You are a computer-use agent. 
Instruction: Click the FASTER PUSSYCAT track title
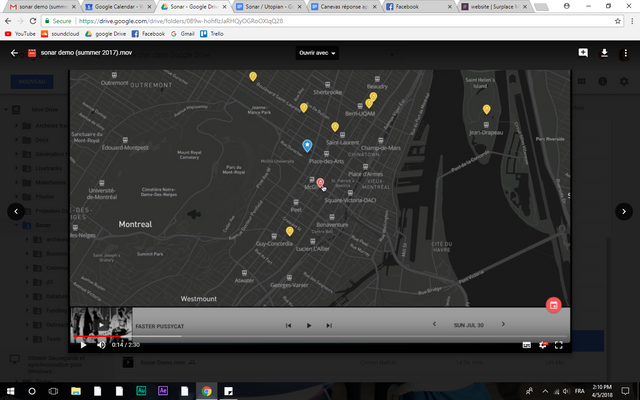point(160,326)
